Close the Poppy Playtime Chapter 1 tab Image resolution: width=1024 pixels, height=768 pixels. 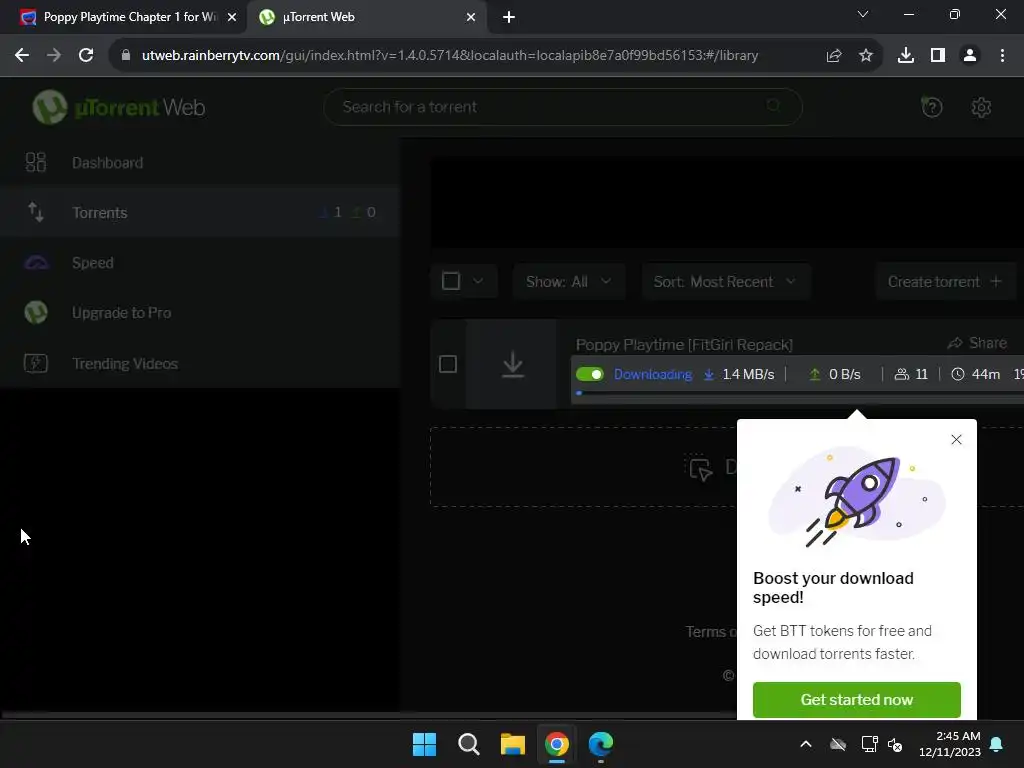(x=232, y=17)
